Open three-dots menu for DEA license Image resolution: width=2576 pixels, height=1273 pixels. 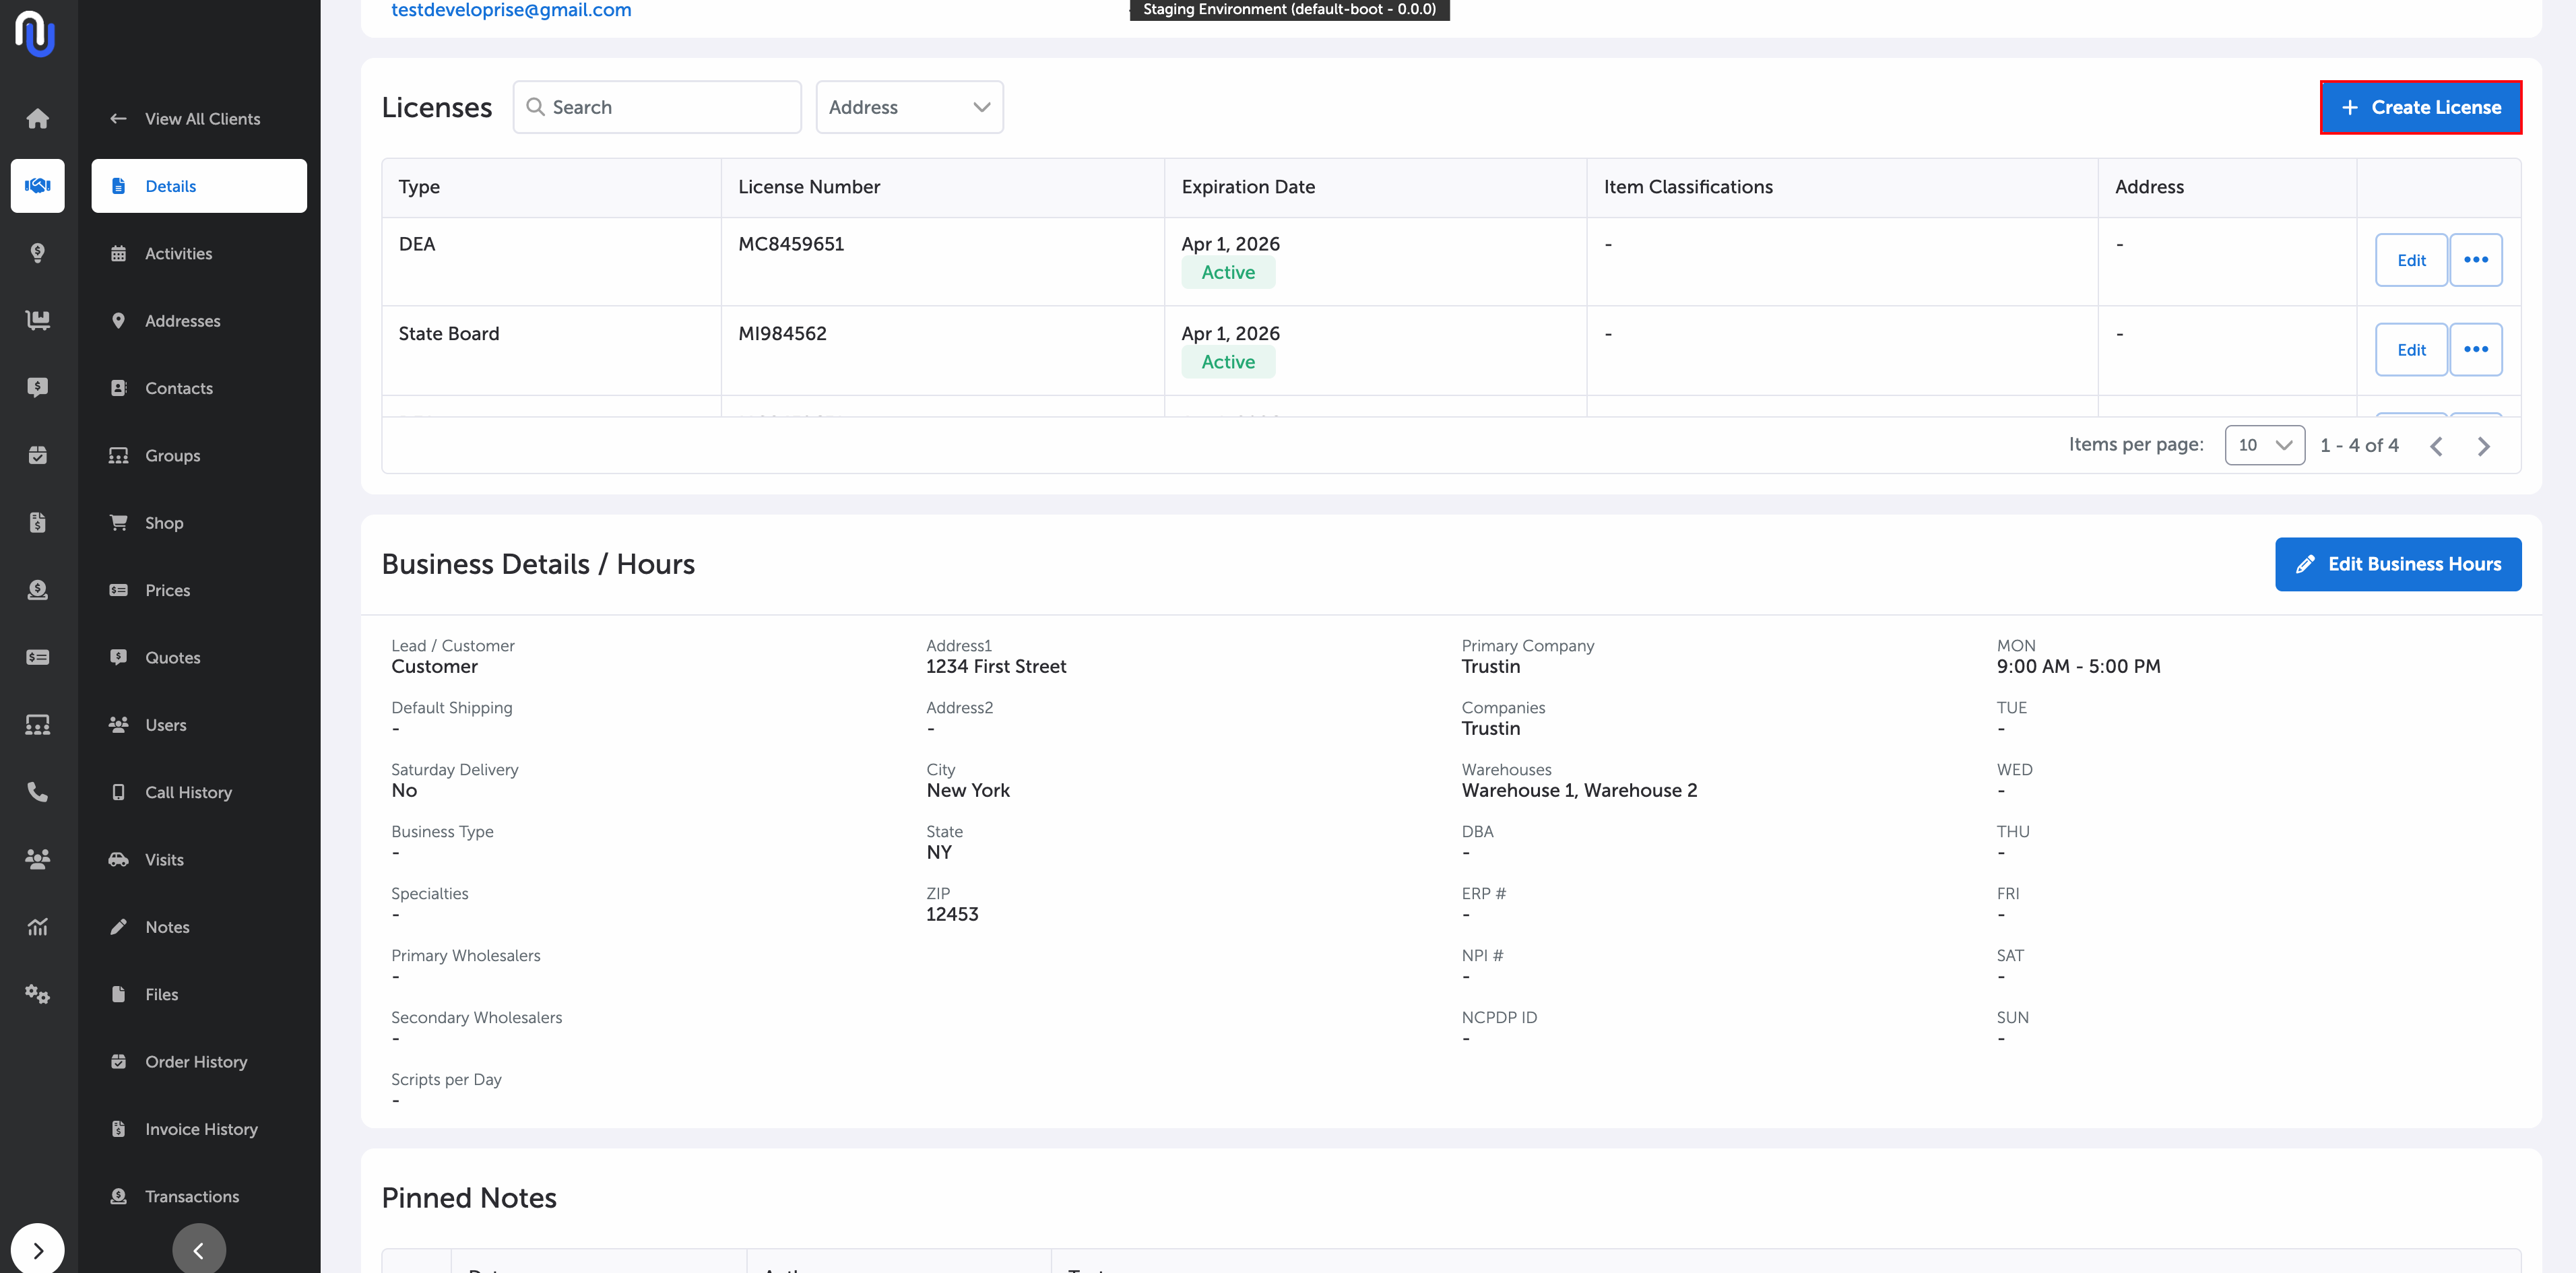coord(2475,260)
